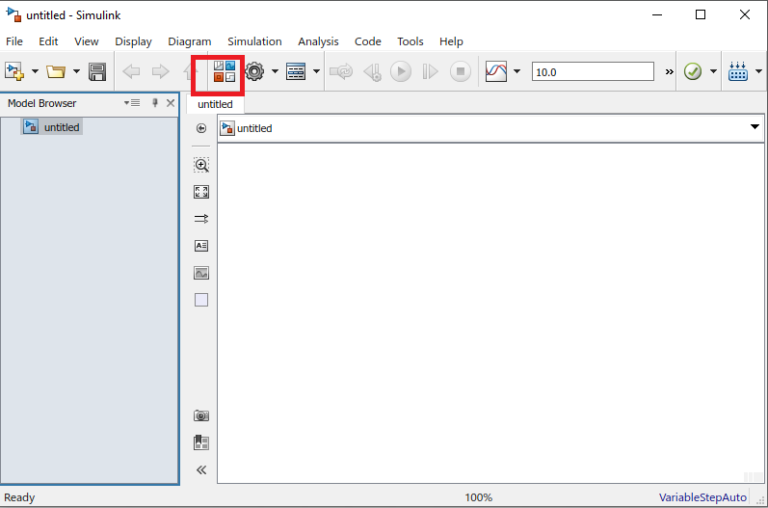This screenshot has width=768, height=508.
Task: Select the Image annotation tool
Action: [201, 273]
